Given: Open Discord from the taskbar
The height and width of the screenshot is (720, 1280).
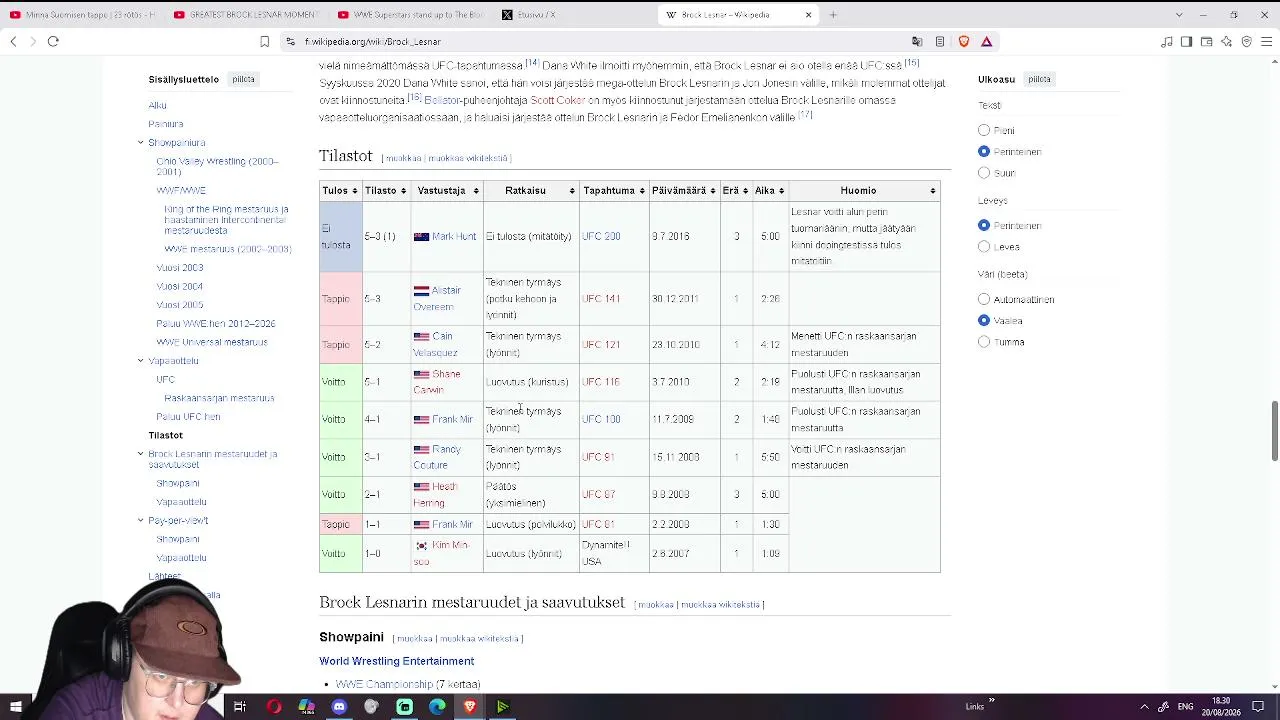Looking at the screenshot, I should [339, 707].
